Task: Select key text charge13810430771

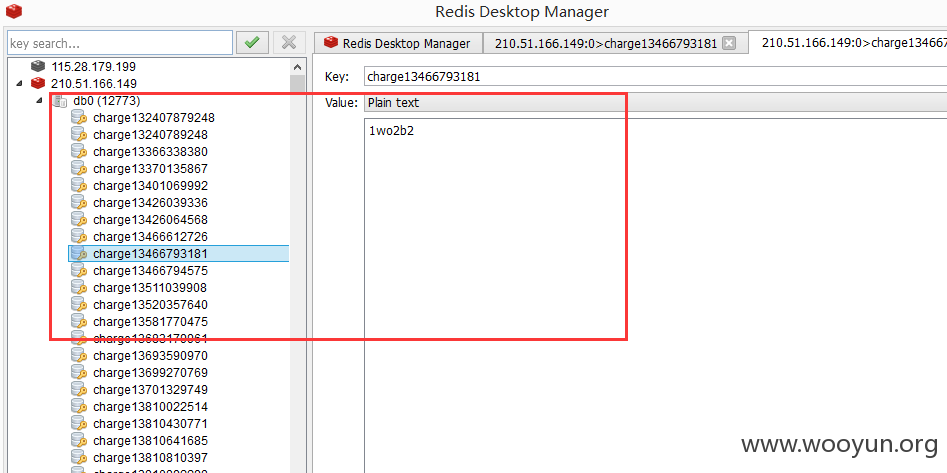Action: 150,423
